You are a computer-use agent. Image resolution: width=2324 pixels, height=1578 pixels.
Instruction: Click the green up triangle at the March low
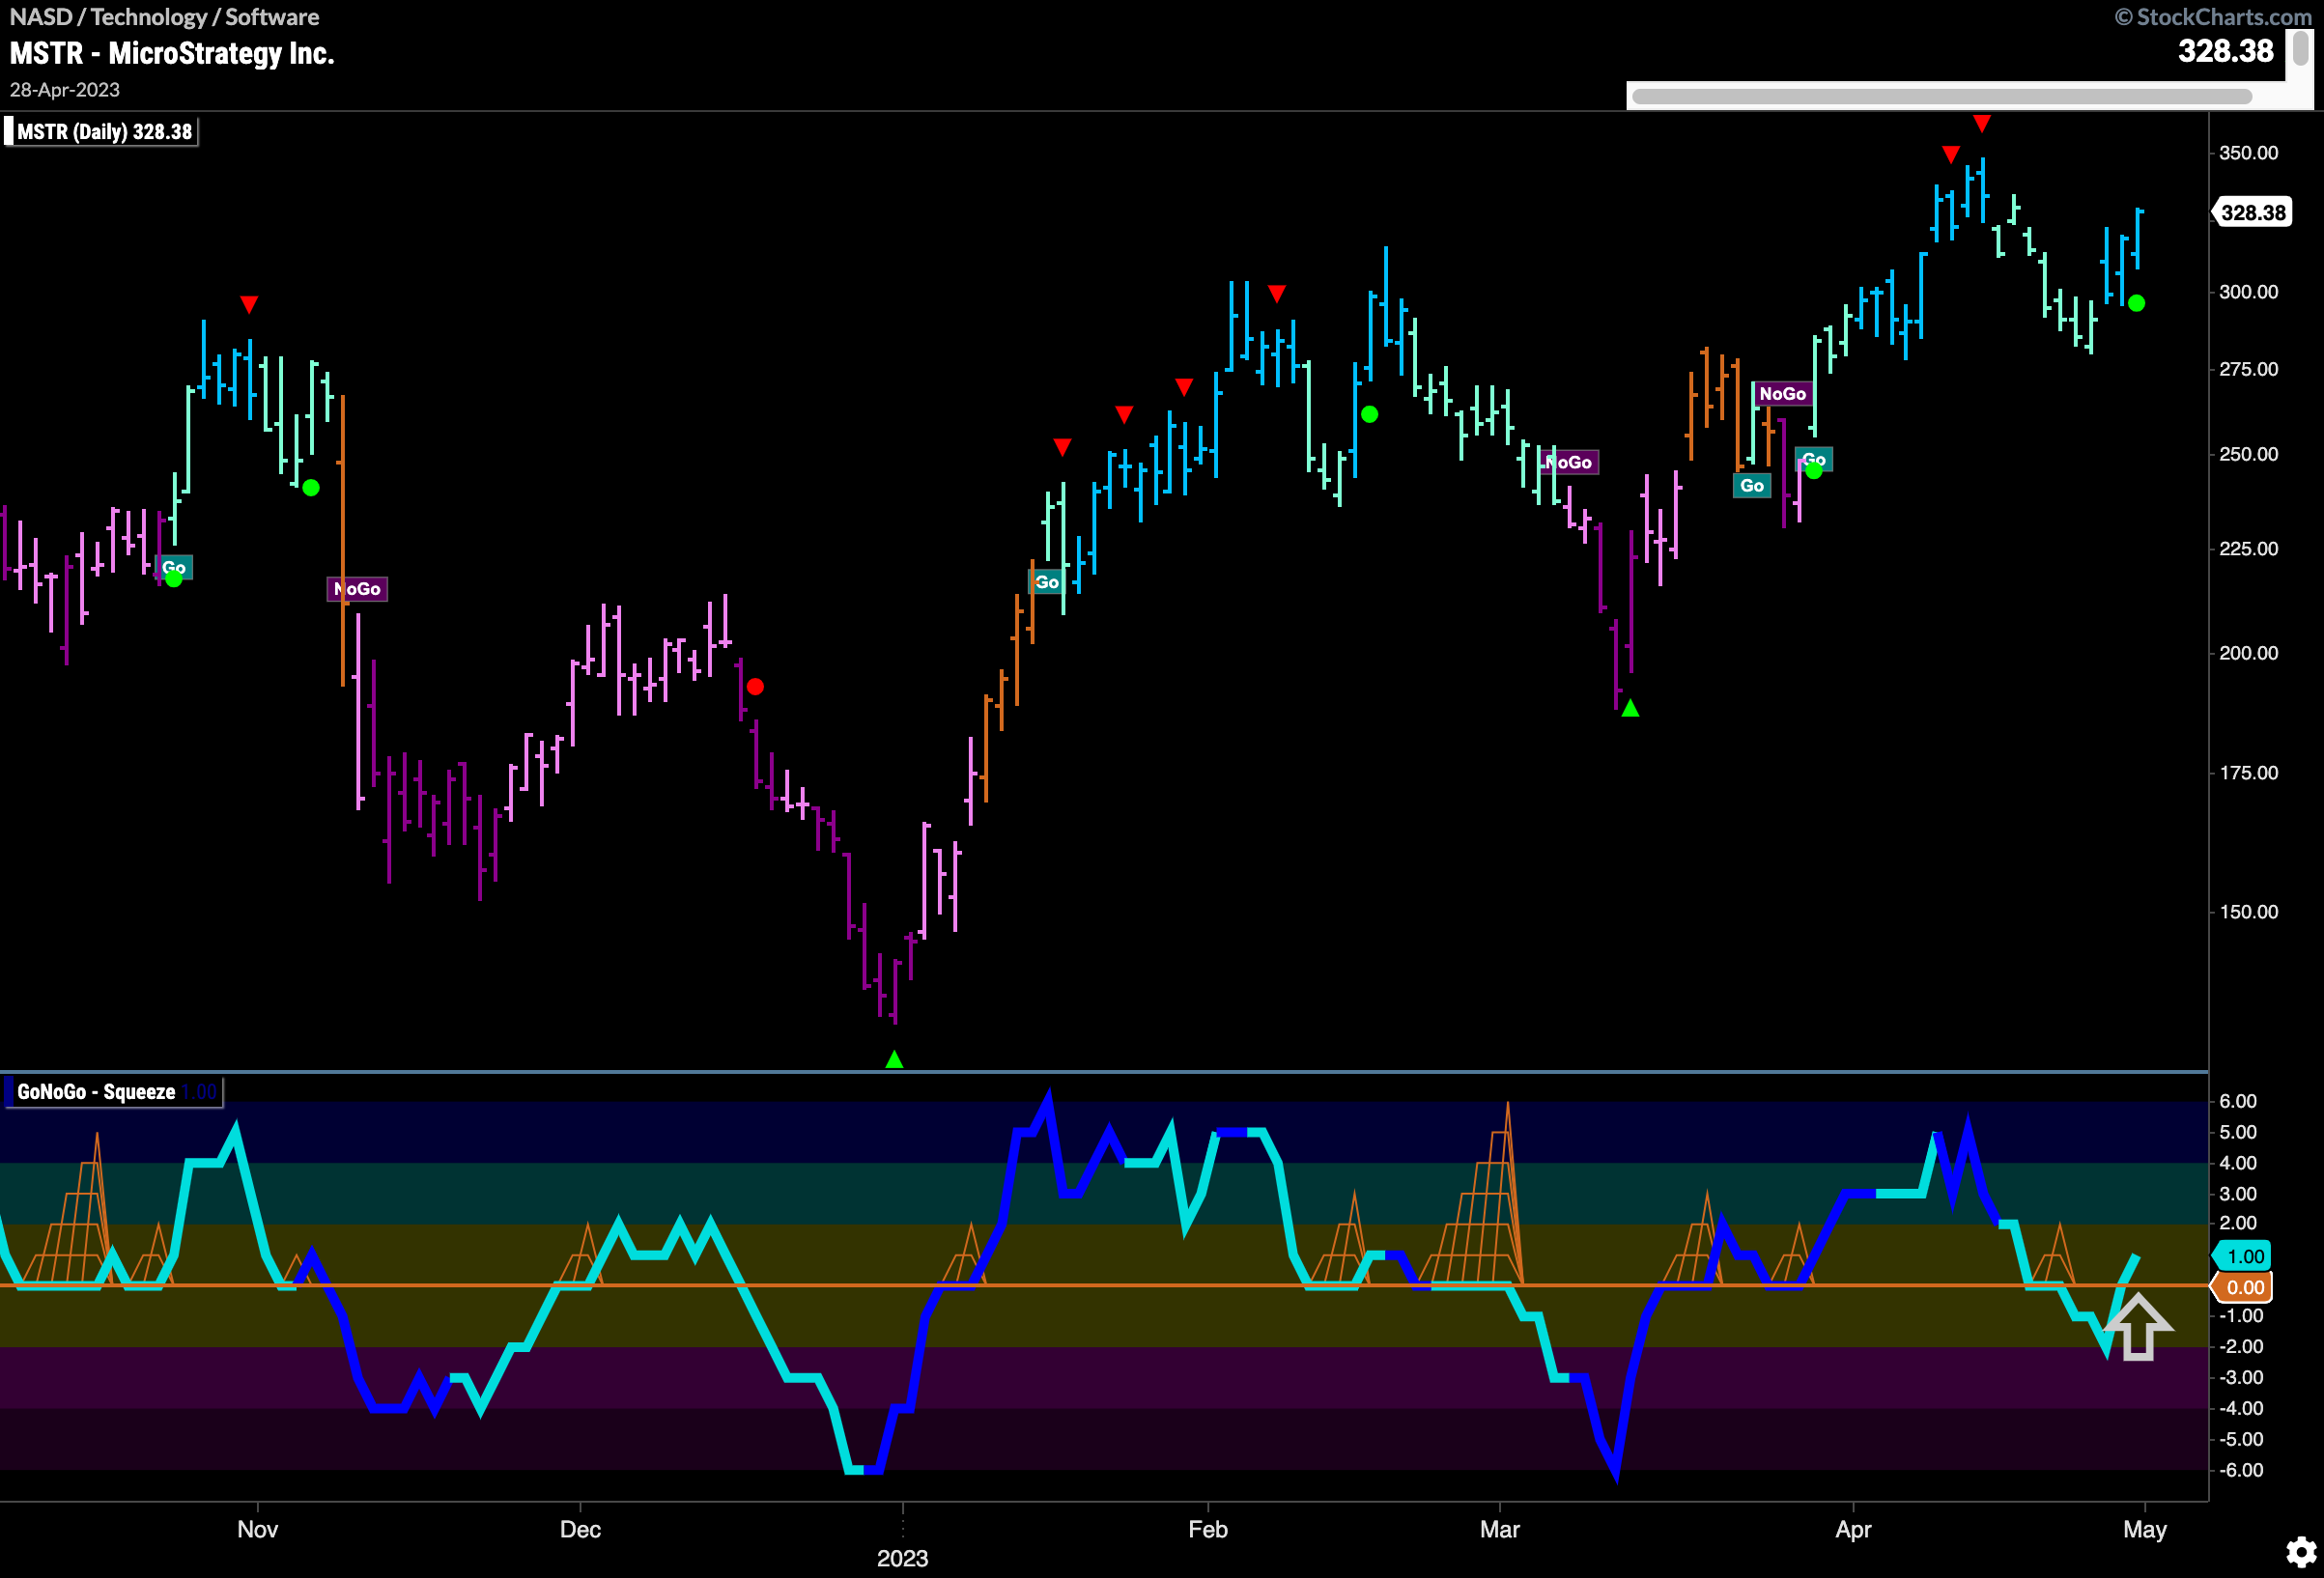[1630, 708]
